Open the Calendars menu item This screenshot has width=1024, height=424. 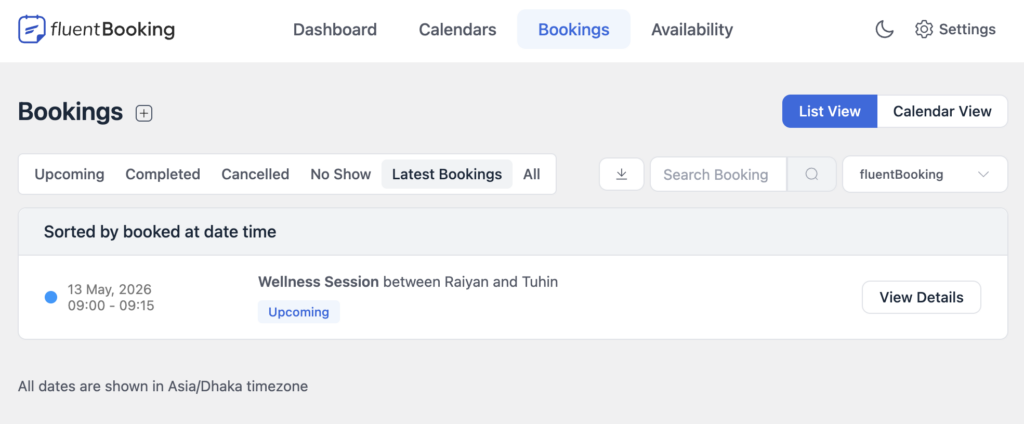pos(458,29)
